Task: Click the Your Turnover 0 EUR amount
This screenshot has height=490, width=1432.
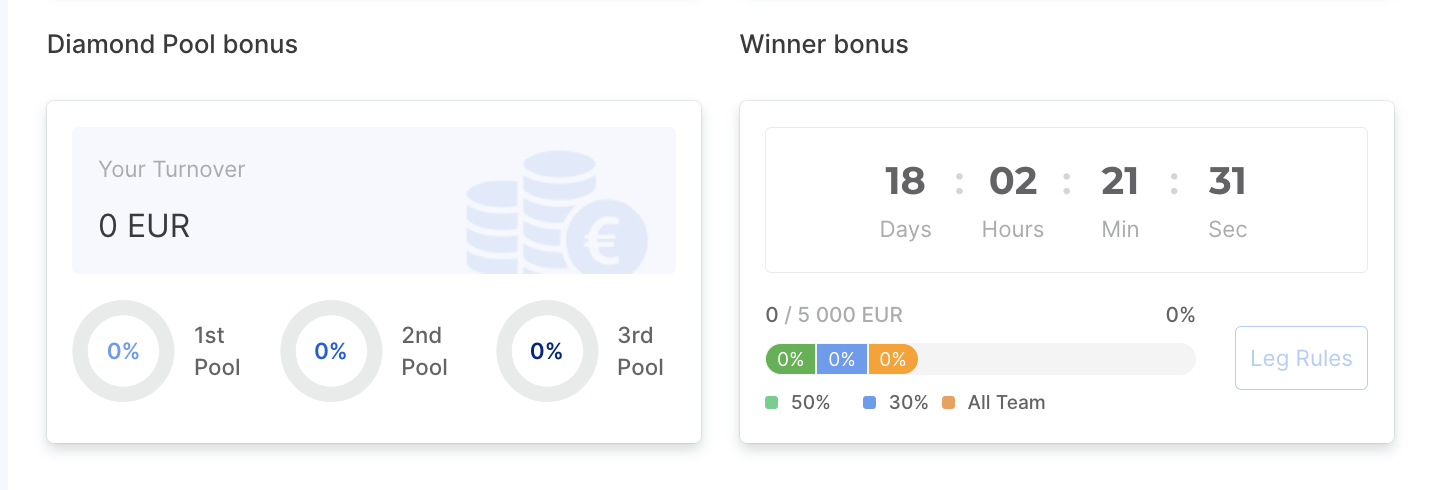Action: click(x=144, y=226)
